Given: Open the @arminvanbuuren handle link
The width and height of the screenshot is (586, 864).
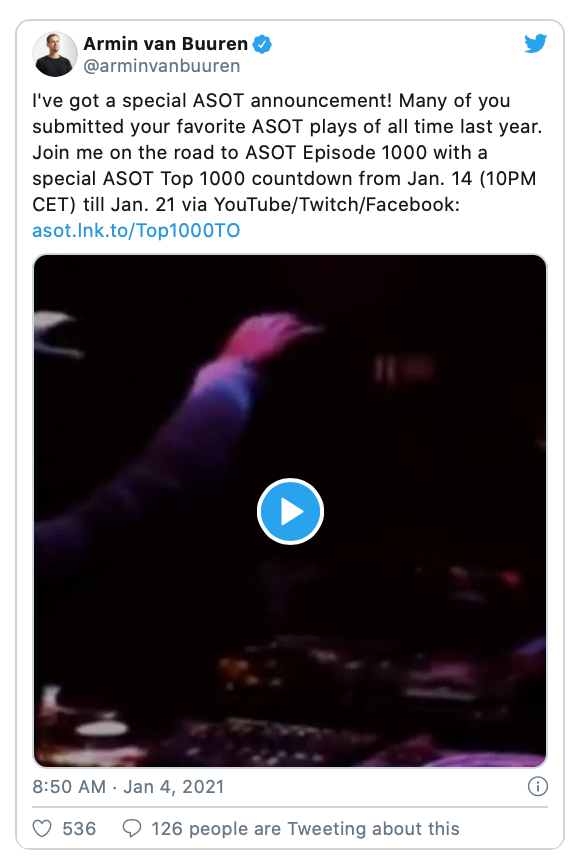Looking at the screenshot, I should click(162, 66).
